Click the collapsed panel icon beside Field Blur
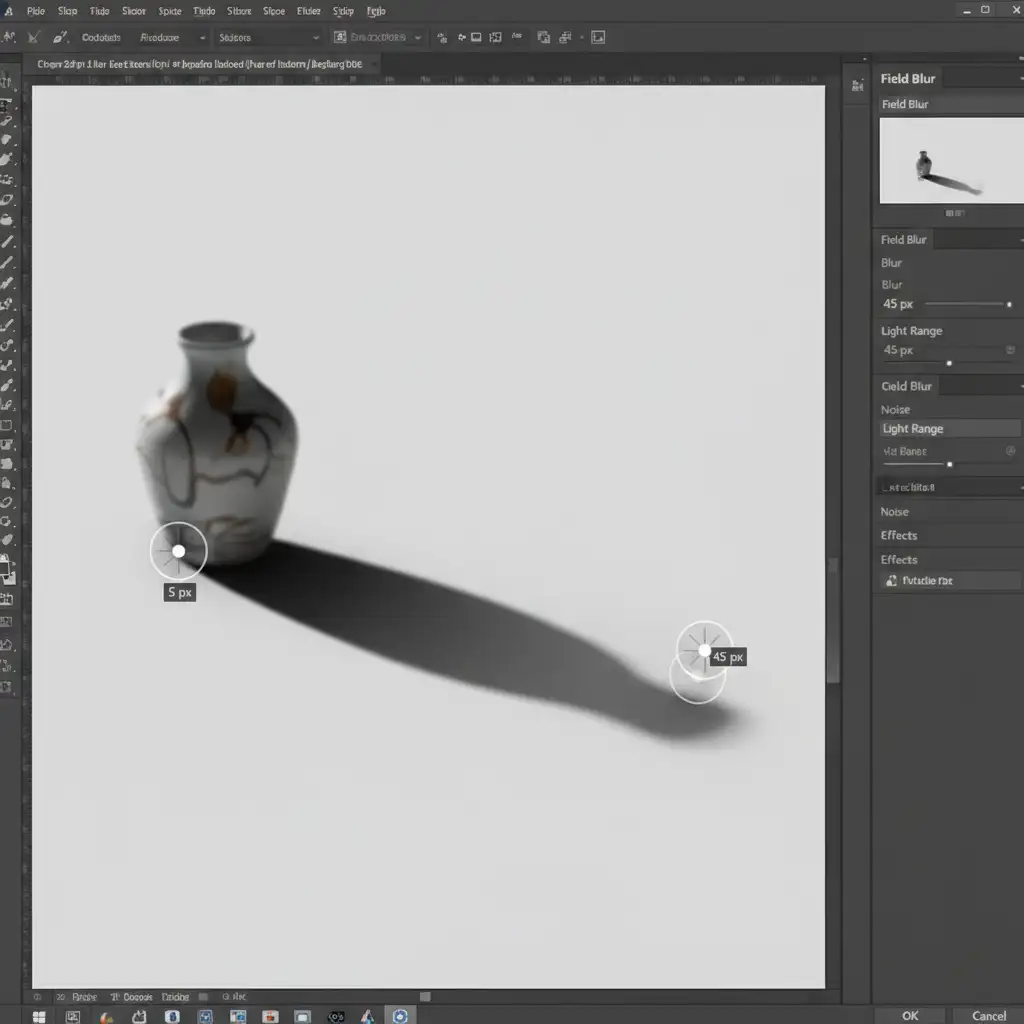Image resolution: width=1024 pixels, height=1024 pixels. point(856,85)
